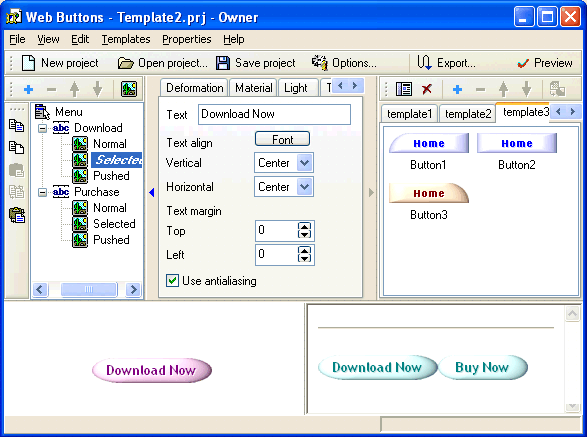This screenshot has width=587, height=437.
Task: Add button with blue plus in left panel
Action: pos(28,89)
